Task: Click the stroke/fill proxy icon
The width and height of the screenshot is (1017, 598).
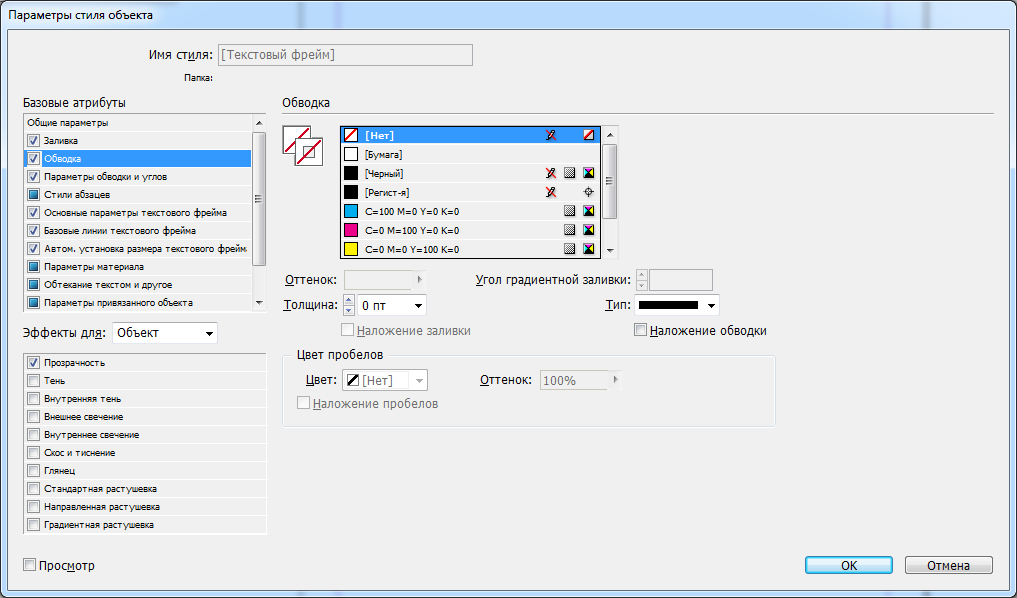Action: click(x=303, y=146)
